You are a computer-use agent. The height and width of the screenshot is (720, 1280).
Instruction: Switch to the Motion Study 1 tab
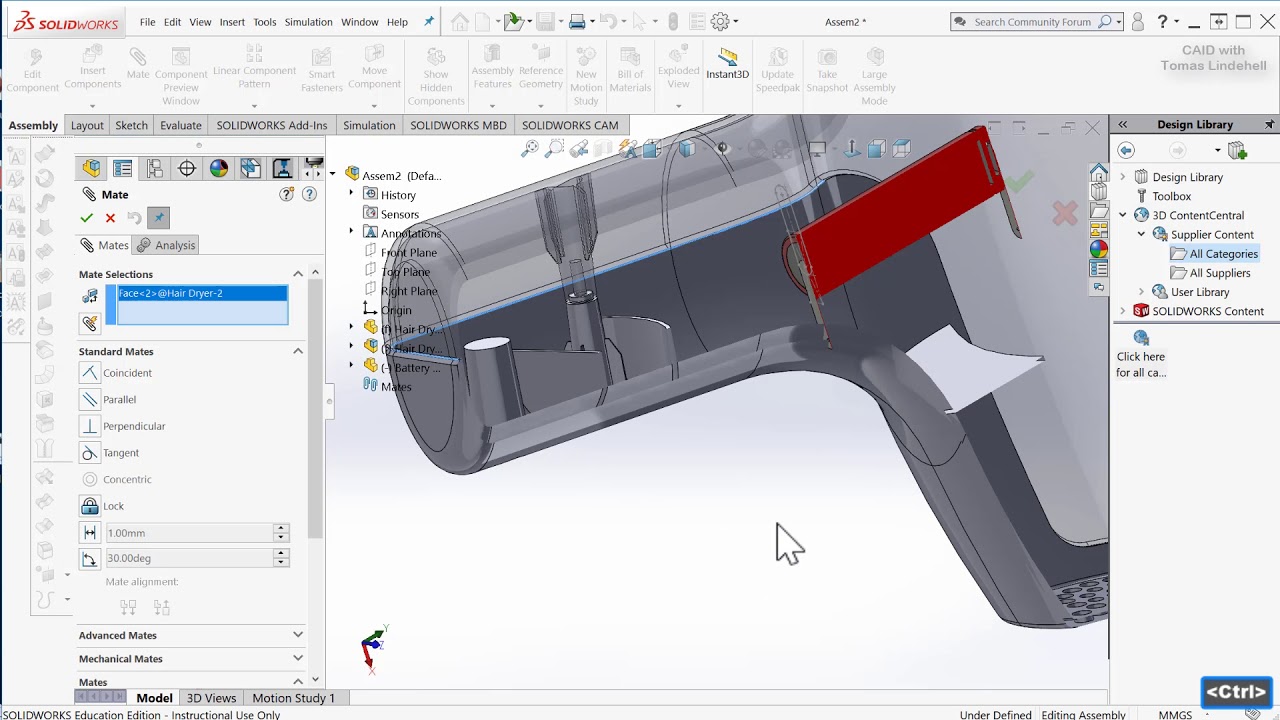[294, 698]
